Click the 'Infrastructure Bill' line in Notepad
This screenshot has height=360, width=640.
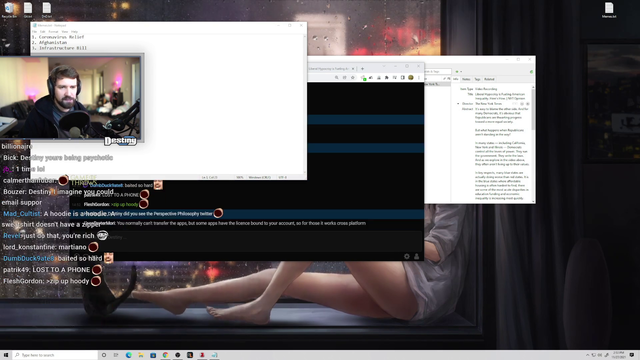[x=59, y=48]
